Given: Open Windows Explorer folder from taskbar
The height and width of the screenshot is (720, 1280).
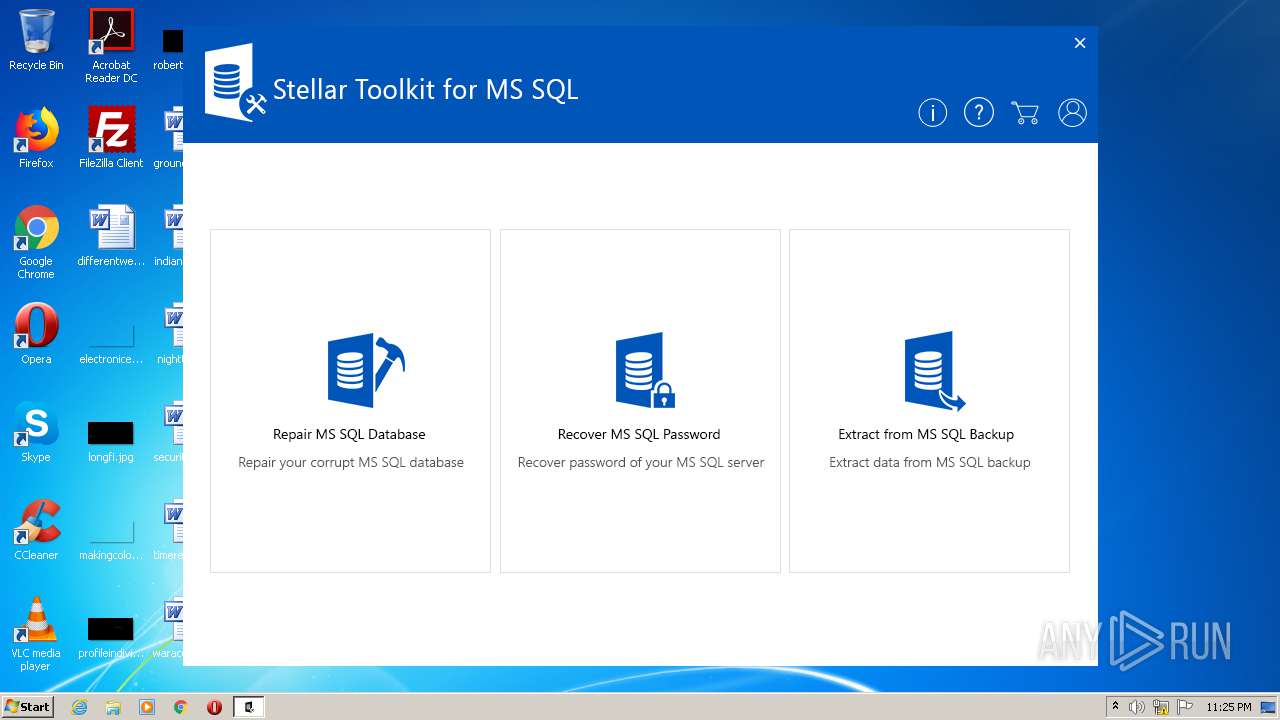Looking at the screenshot, I should click(x=113, y=707).
